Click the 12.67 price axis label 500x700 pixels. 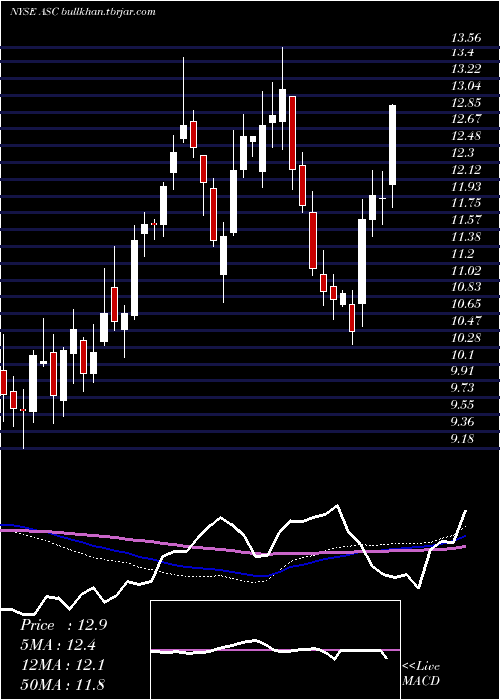pyautogui.click(x=466, y=119)
